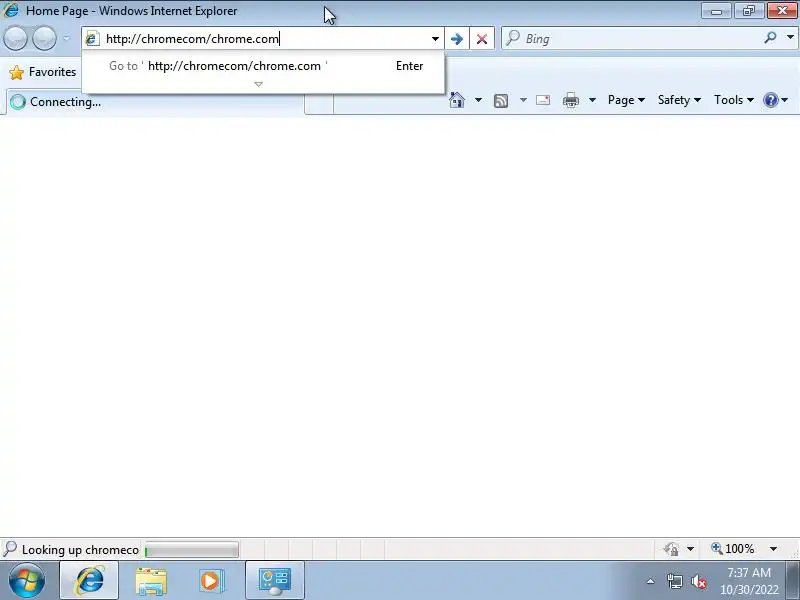Open the Favorites button

tap(43, 72)
